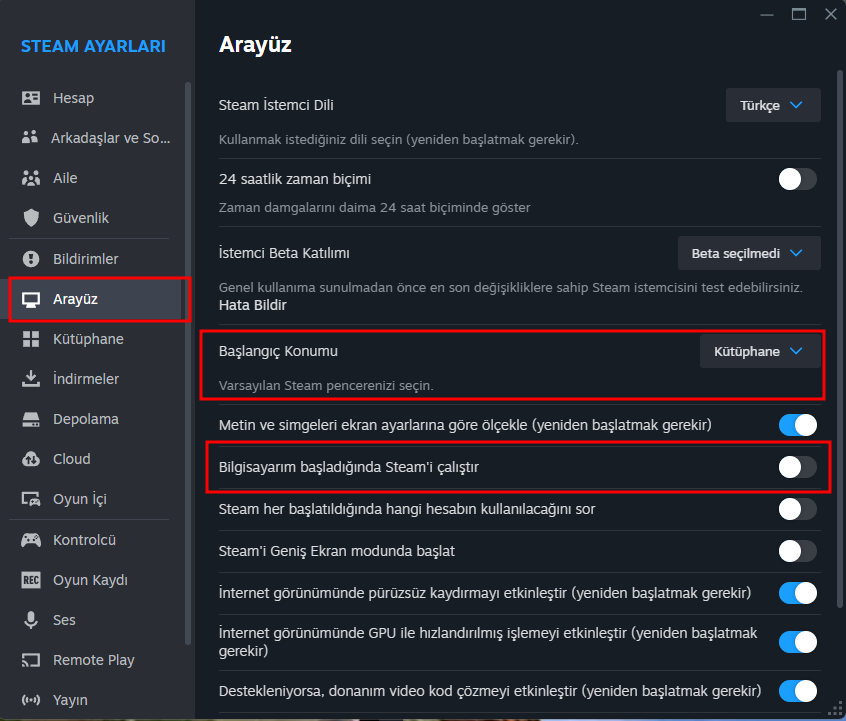Click the Arkadaşlar ve Sosyal people icon
Viewport: 846px width, 721px height.
30,137
